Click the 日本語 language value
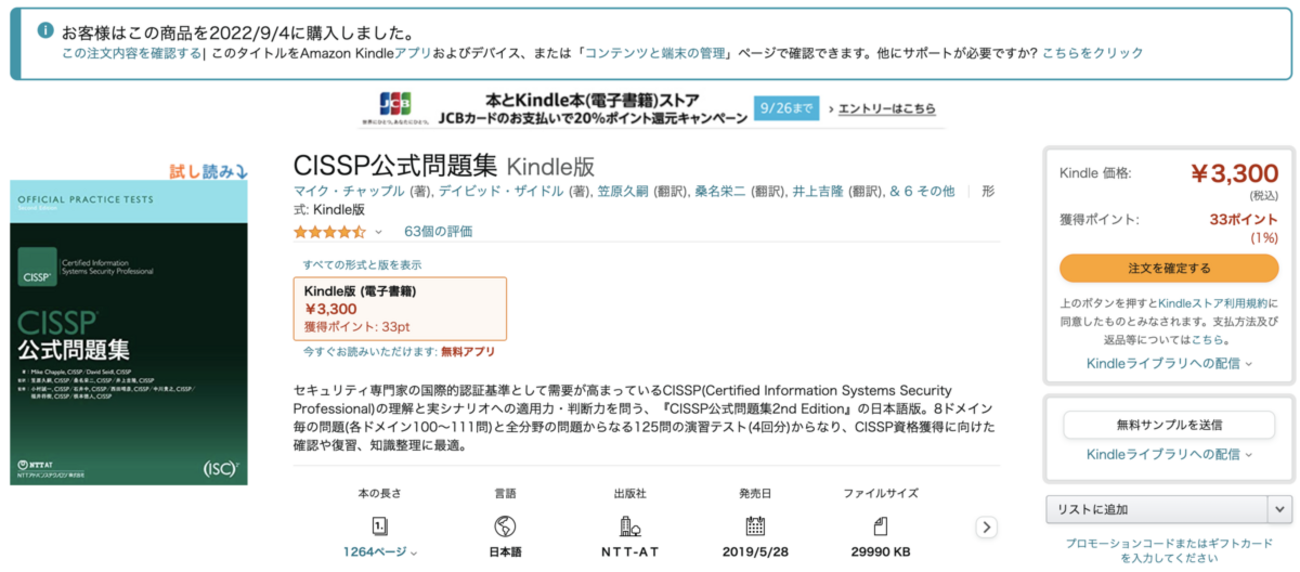 pyautogui.click(x=505, y=552)
